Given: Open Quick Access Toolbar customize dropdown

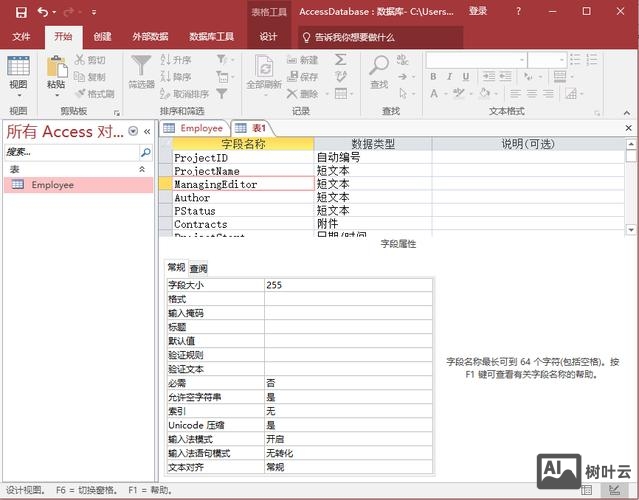Looking at the screenshot, I should click(94, 13).
